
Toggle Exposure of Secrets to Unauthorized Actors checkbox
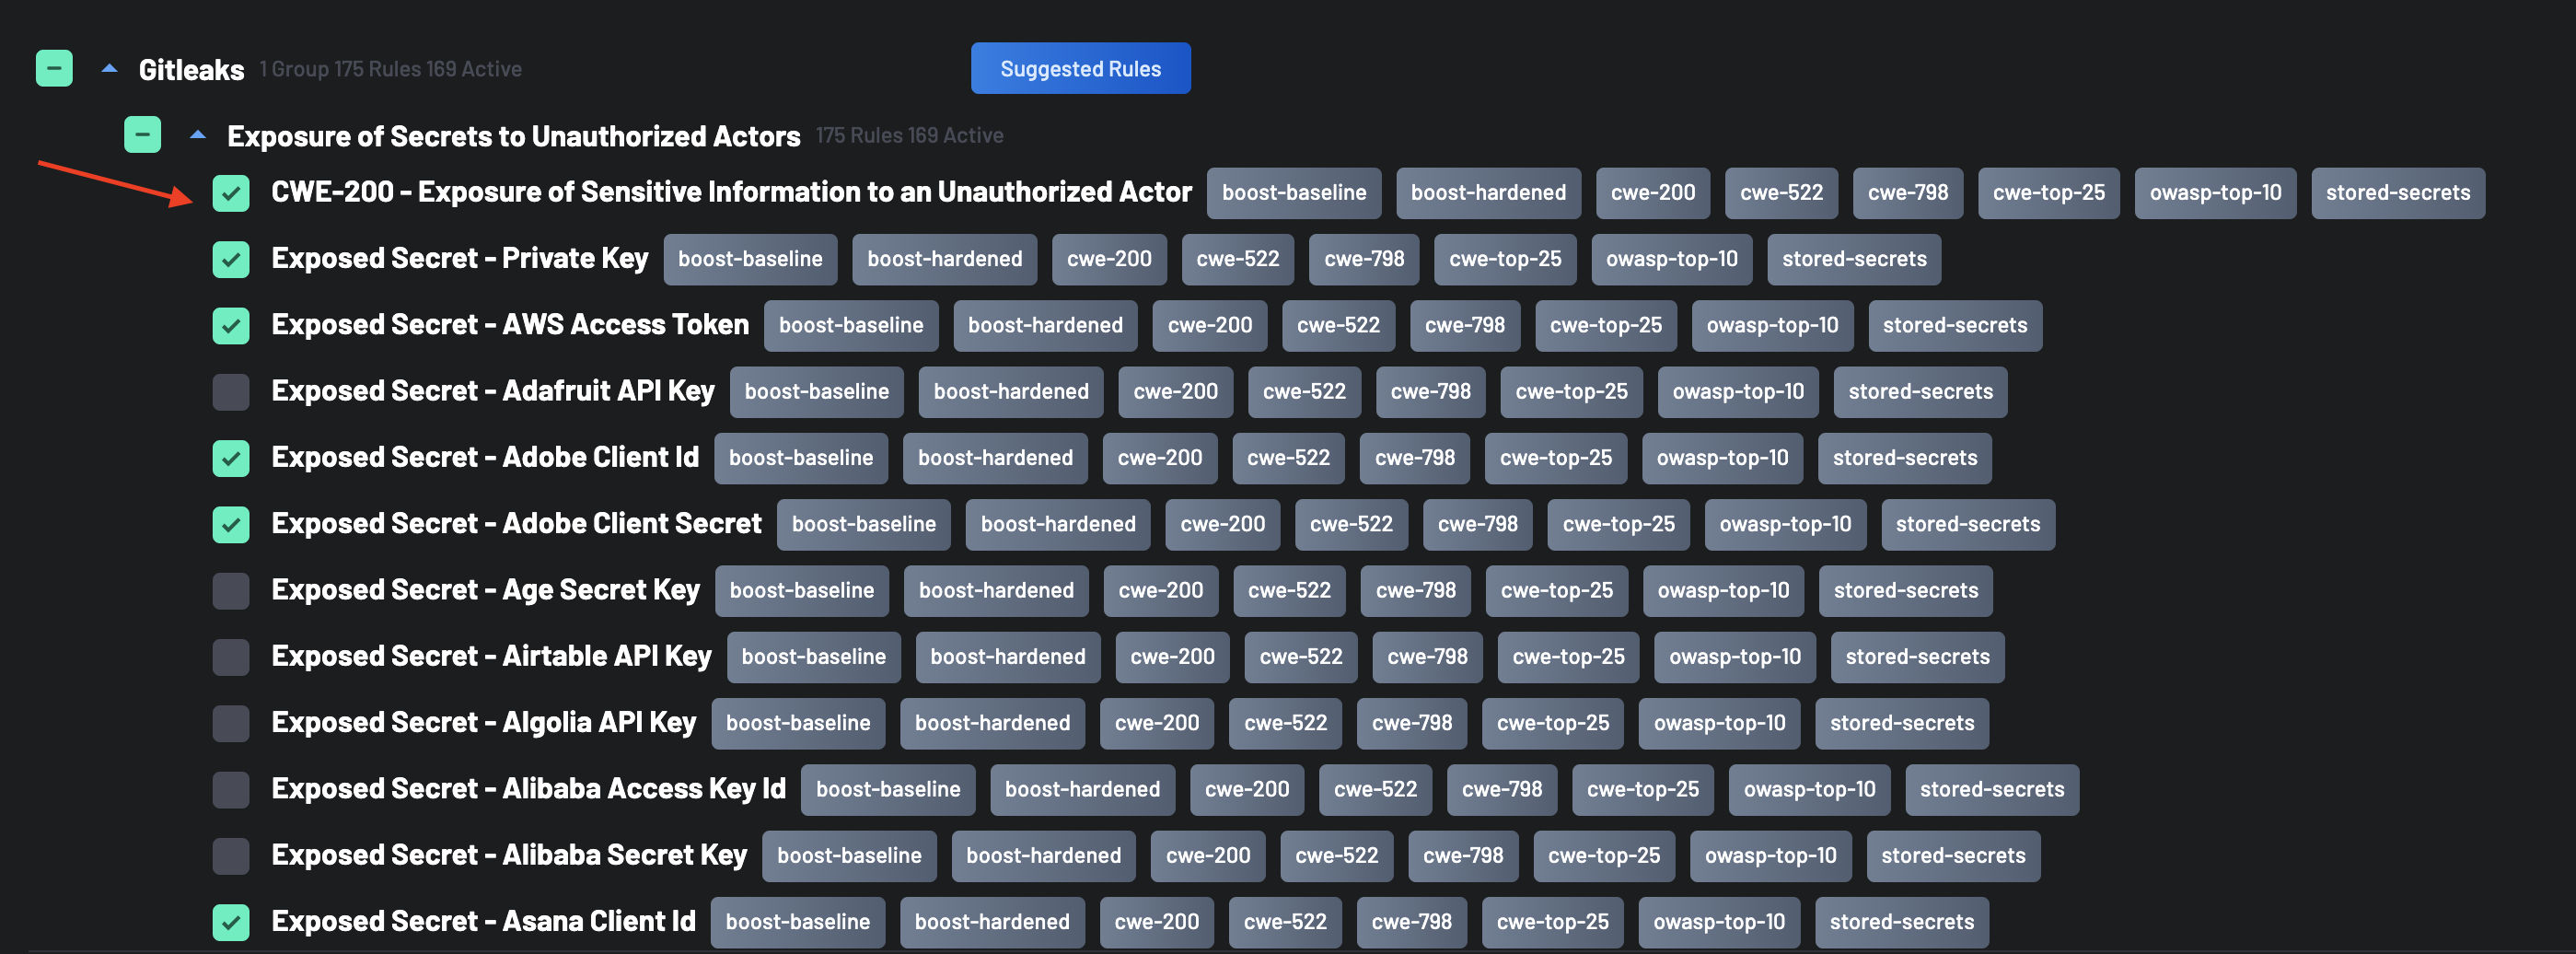click(x=142, y=134)
